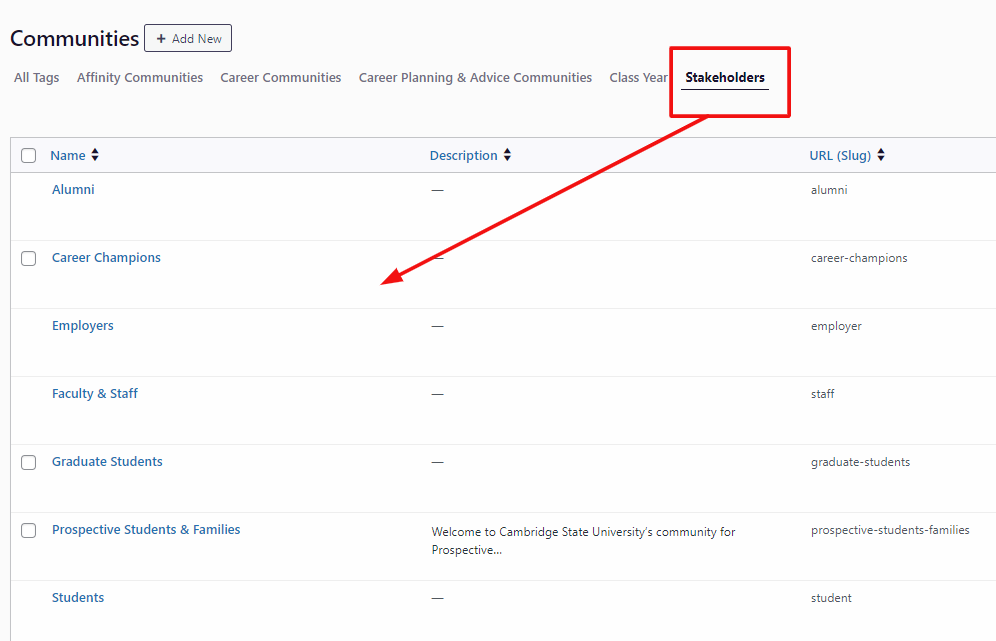
Task: Toggle the select-all checkbox in the header
Action: coord(28,155)
